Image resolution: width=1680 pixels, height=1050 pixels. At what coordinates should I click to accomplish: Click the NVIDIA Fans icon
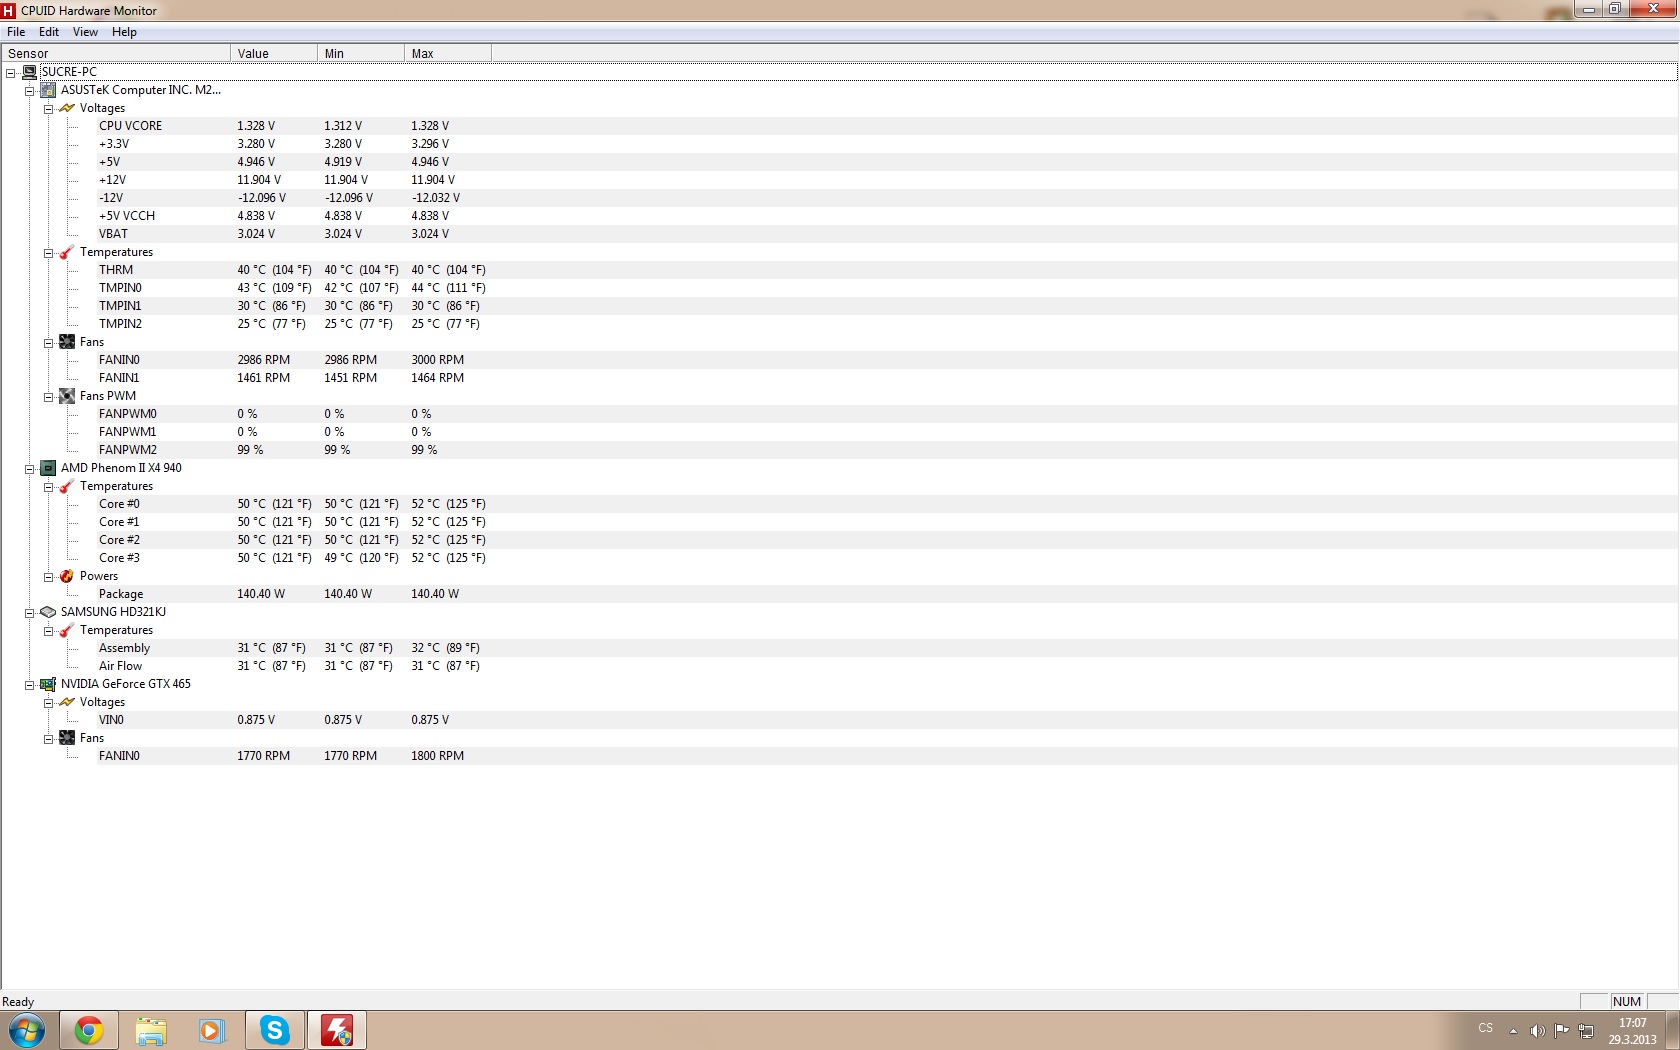click(67, 738)
